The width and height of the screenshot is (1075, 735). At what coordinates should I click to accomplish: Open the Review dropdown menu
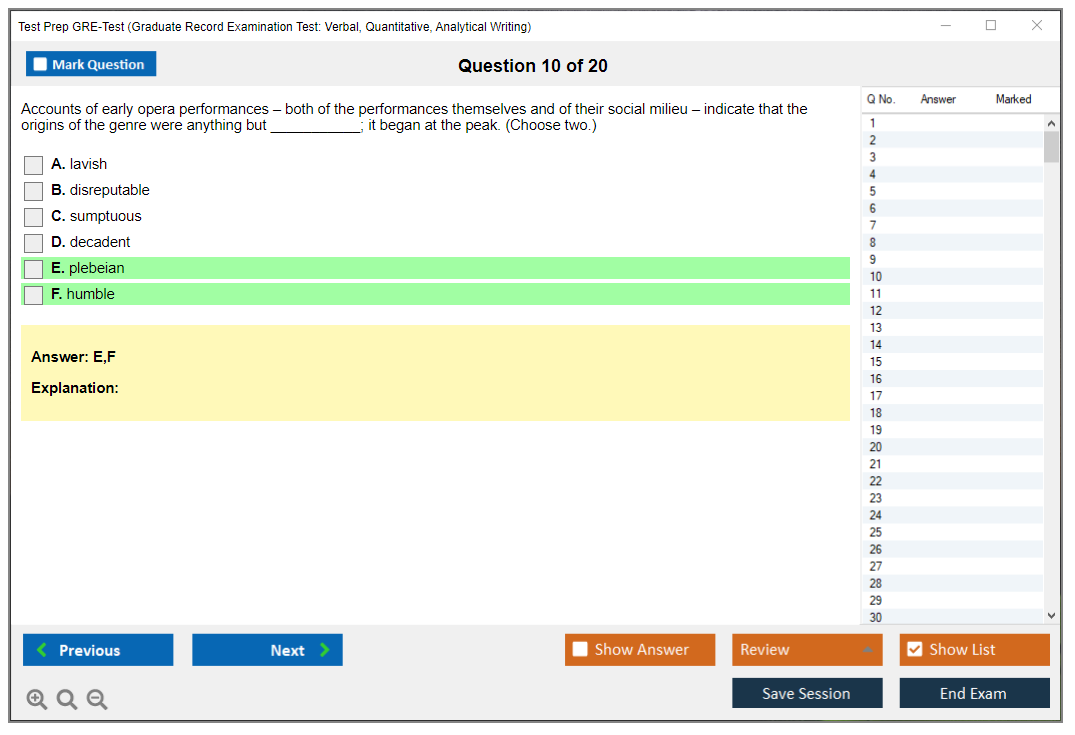[806, 650]
